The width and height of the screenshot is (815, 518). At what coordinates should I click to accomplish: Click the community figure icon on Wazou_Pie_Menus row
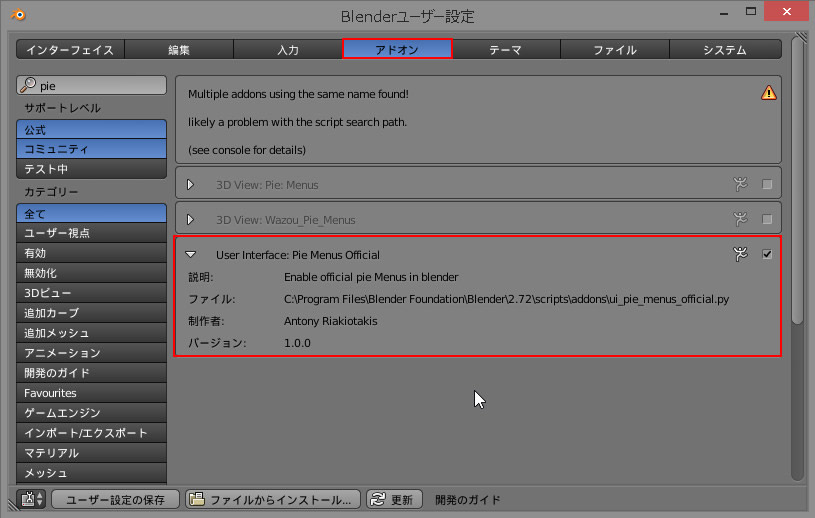tap(740, 219)
